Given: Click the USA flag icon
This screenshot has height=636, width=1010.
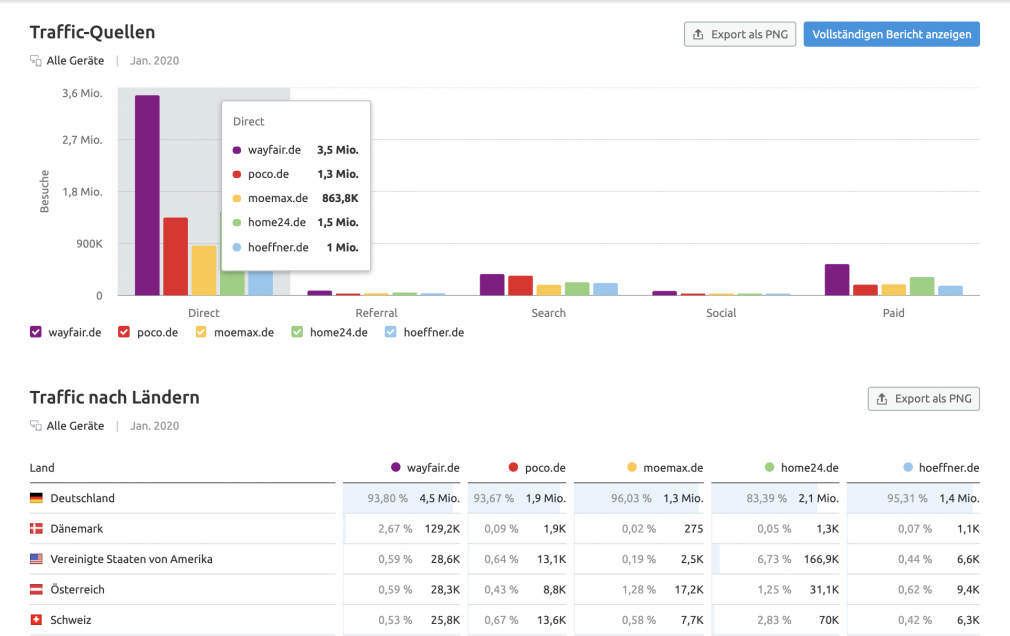Looking at the screenshot, I should pos(36,559).
